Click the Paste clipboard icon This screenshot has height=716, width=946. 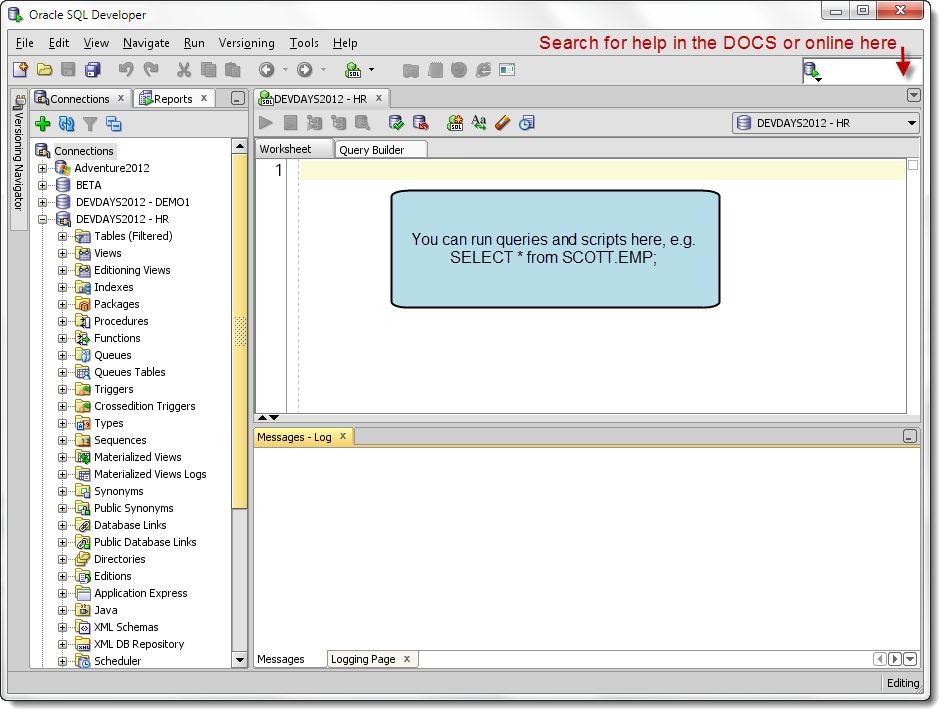(233, 70)
